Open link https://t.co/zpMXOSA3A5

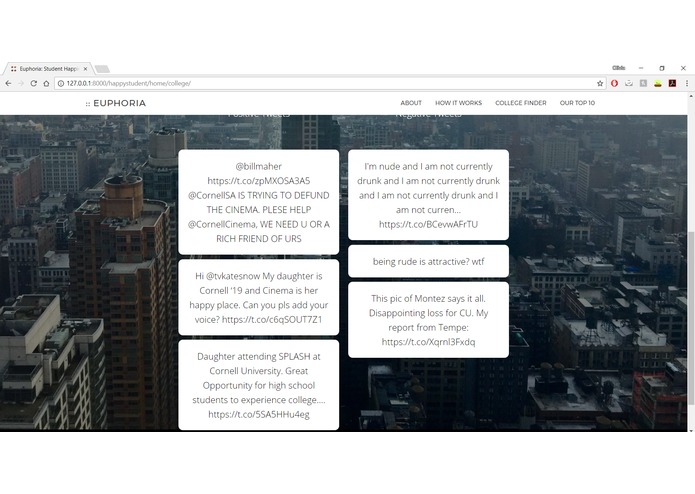[258, 181]
